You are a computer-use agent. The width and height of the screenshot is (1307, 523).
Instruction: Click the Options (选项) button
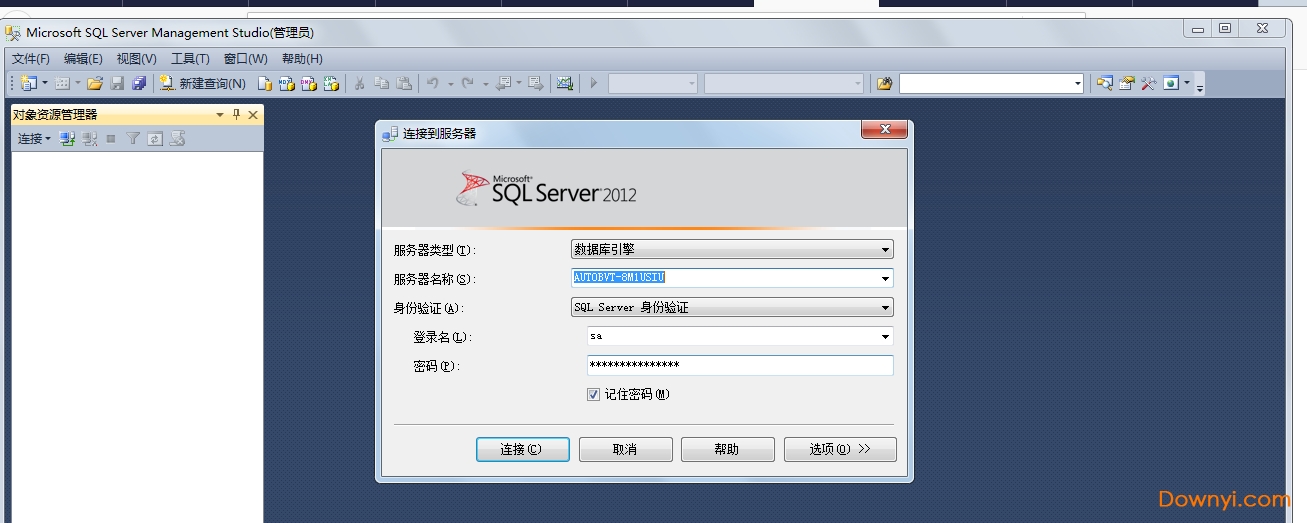pyautogui.click(x=840, y=450)
